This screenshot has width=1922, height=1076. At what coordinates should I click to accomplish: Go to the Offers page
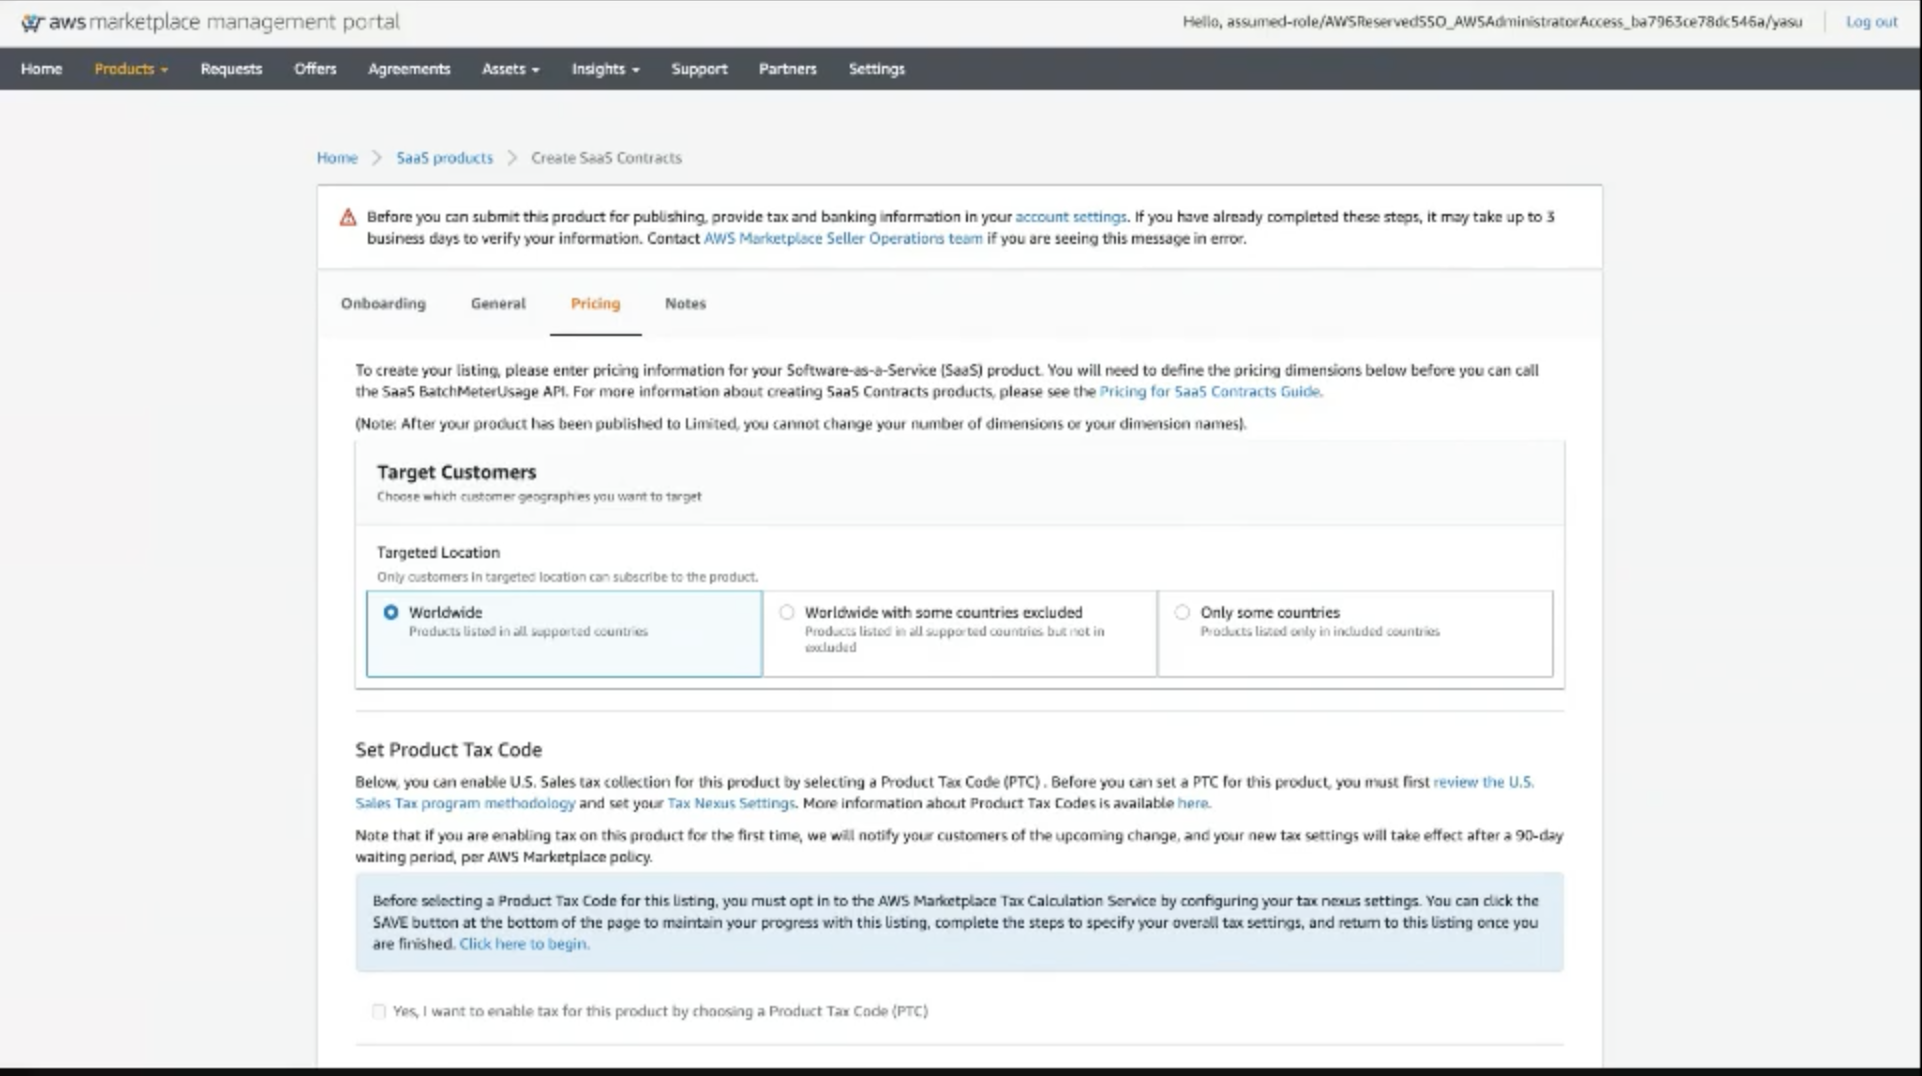click(x=315, y=69)
